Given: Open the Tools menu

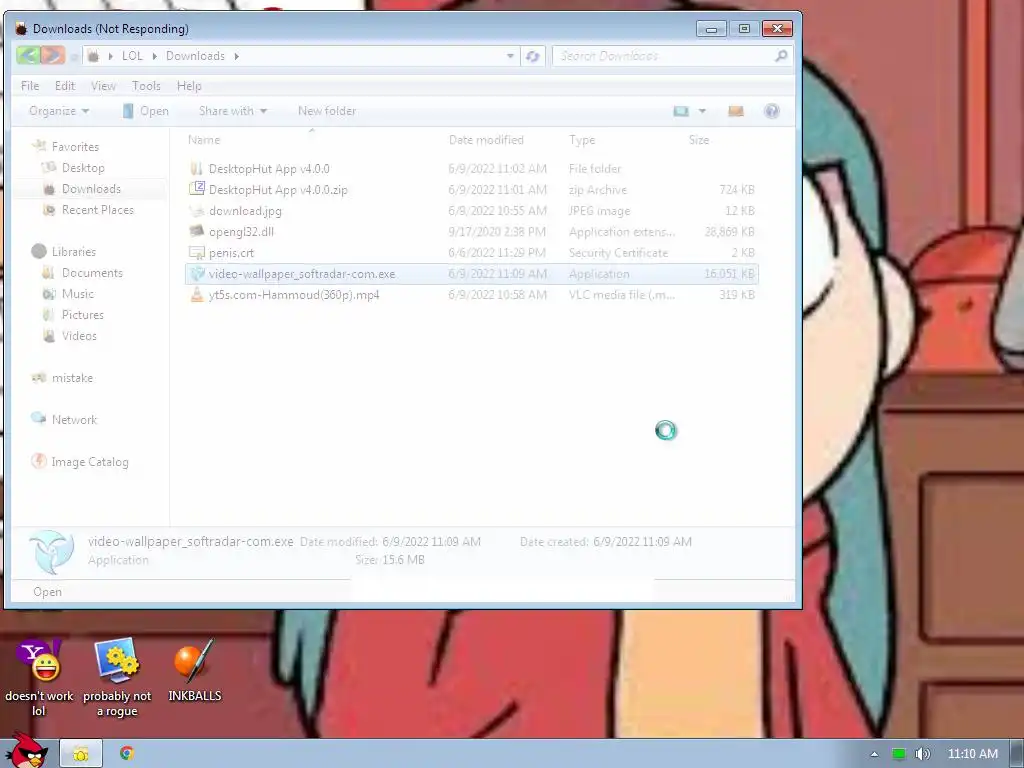Looking at the screenshot, I should (x=146, y=86).
